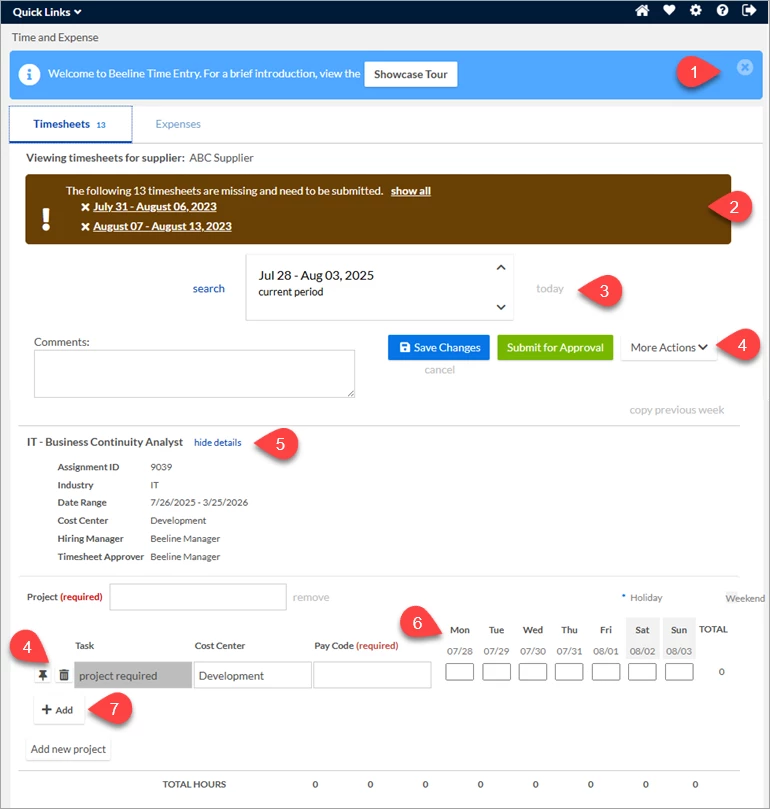Click the logout icon in header

pyautogui.click(x=749, y=10)
